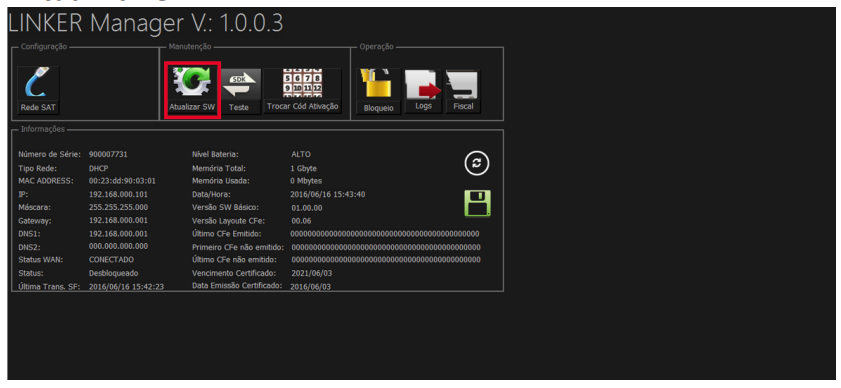Screen dimensions: 841x388
Task: Select IP value 192.168.000.101
Action: coord(118,194)
